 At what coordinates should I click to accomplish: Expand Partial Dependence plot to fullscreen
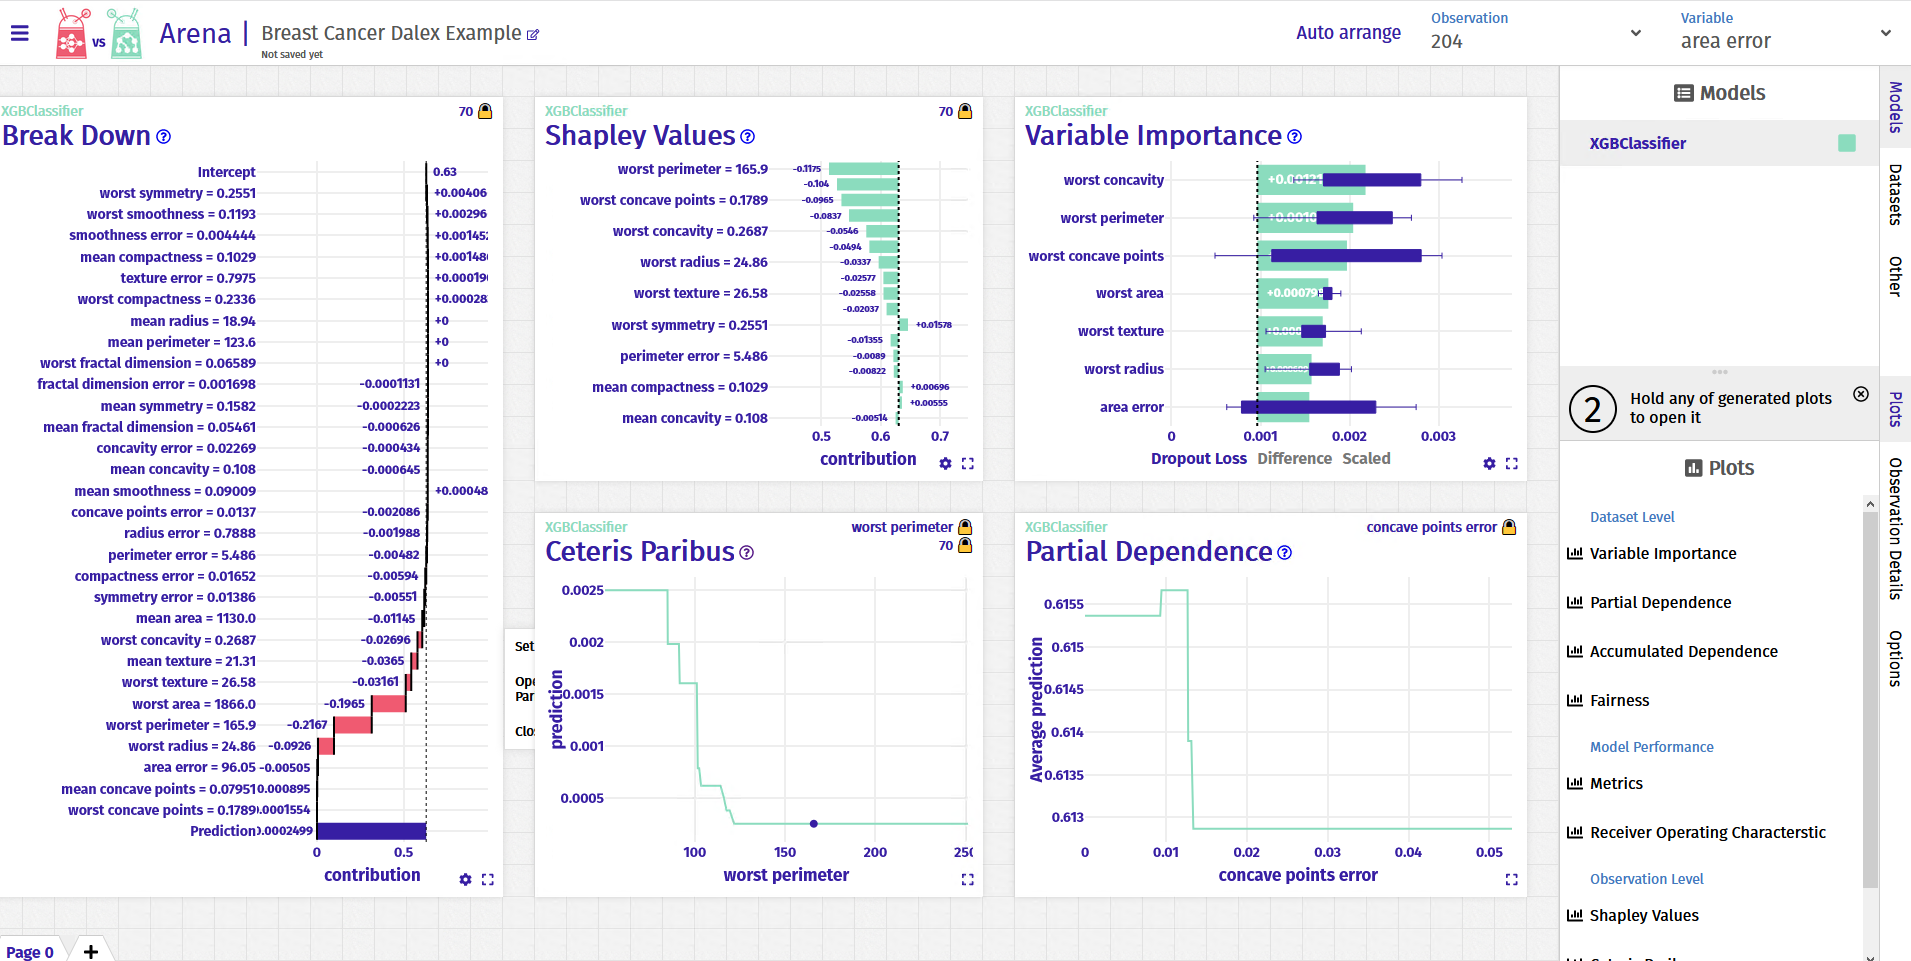(1512, 880)
